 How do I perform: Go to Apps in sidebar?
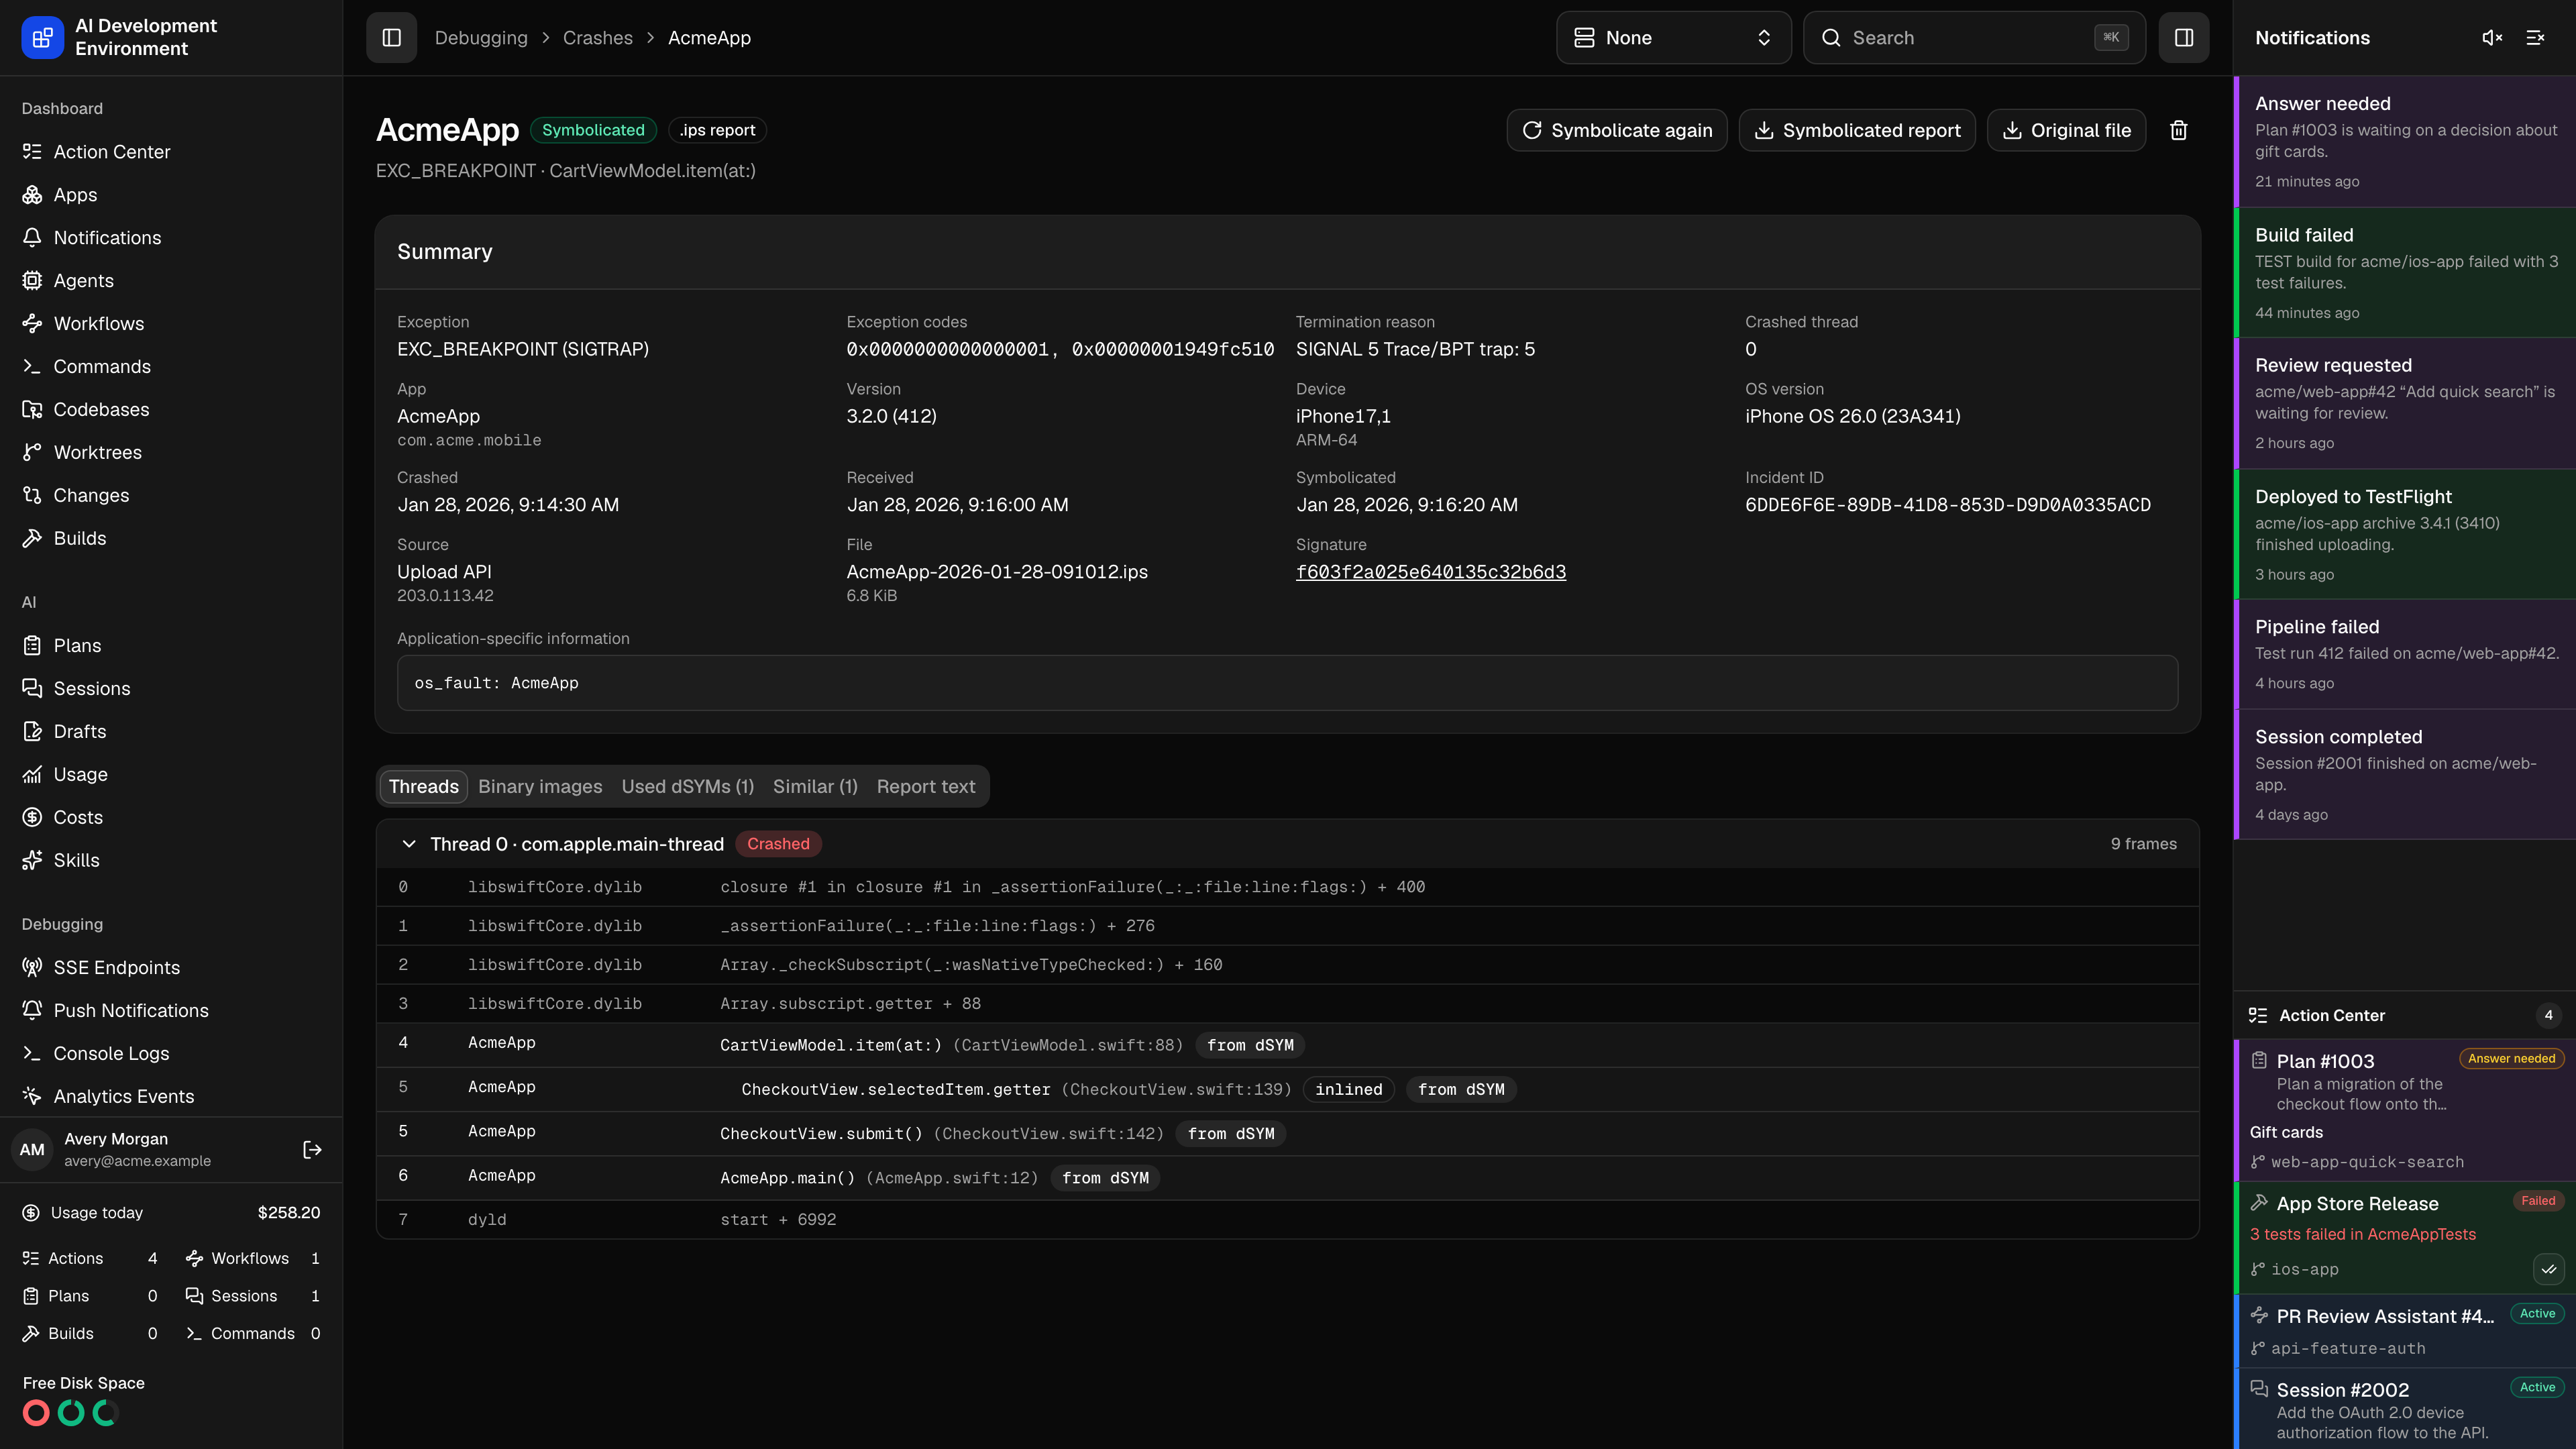171,195
